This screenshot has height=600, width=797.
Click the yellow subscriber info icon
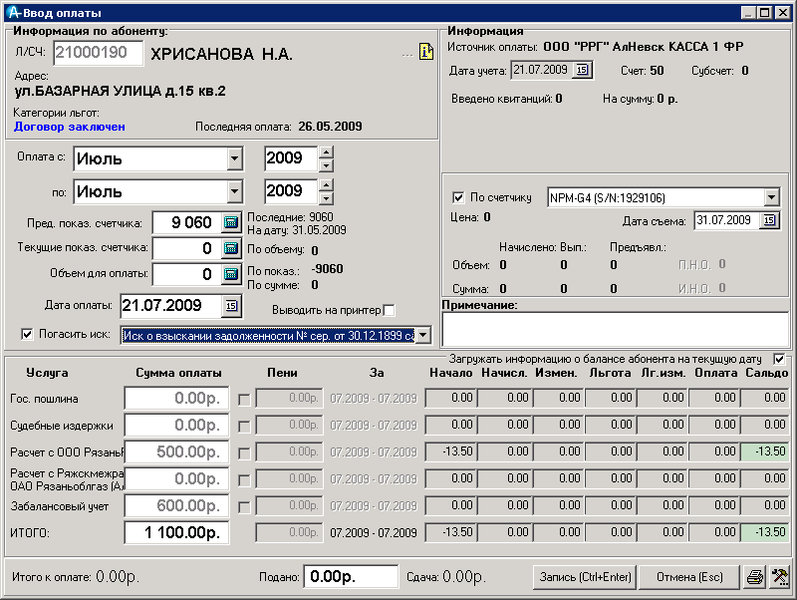(x=426, y=52)
